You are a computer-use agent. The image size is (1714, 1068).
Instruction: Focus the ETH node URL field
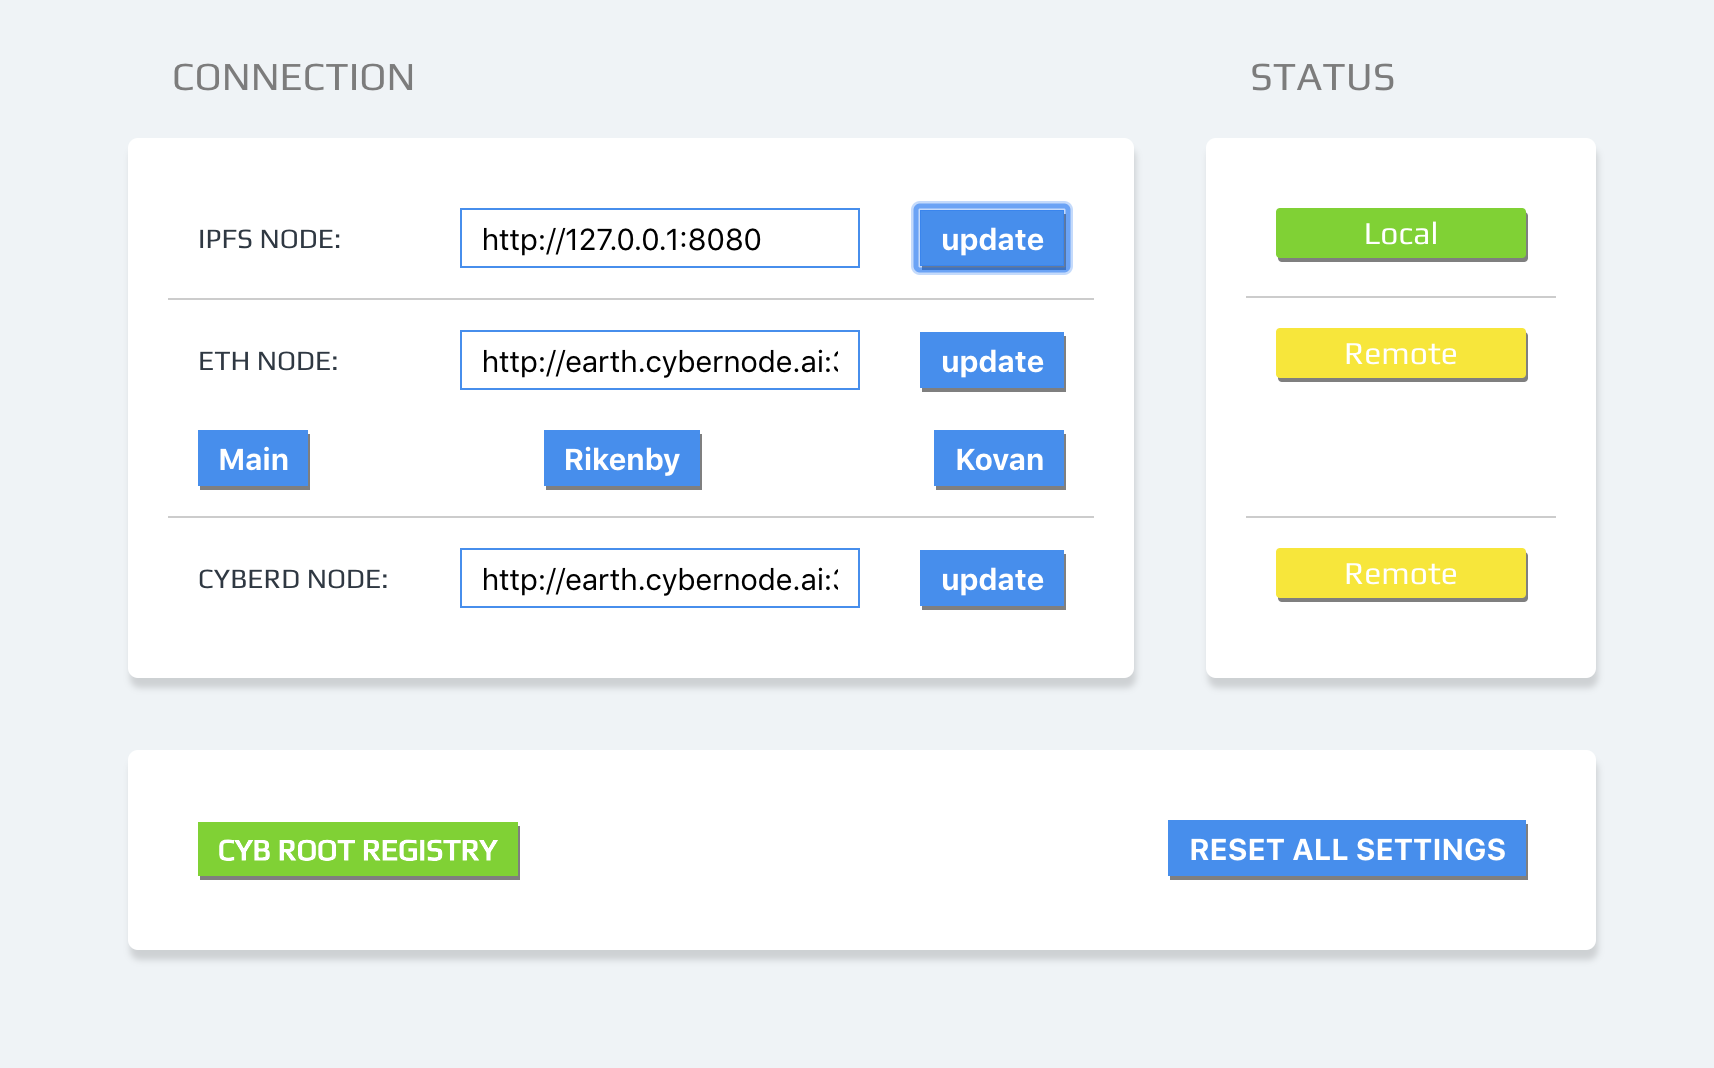(x=660, y=360)
